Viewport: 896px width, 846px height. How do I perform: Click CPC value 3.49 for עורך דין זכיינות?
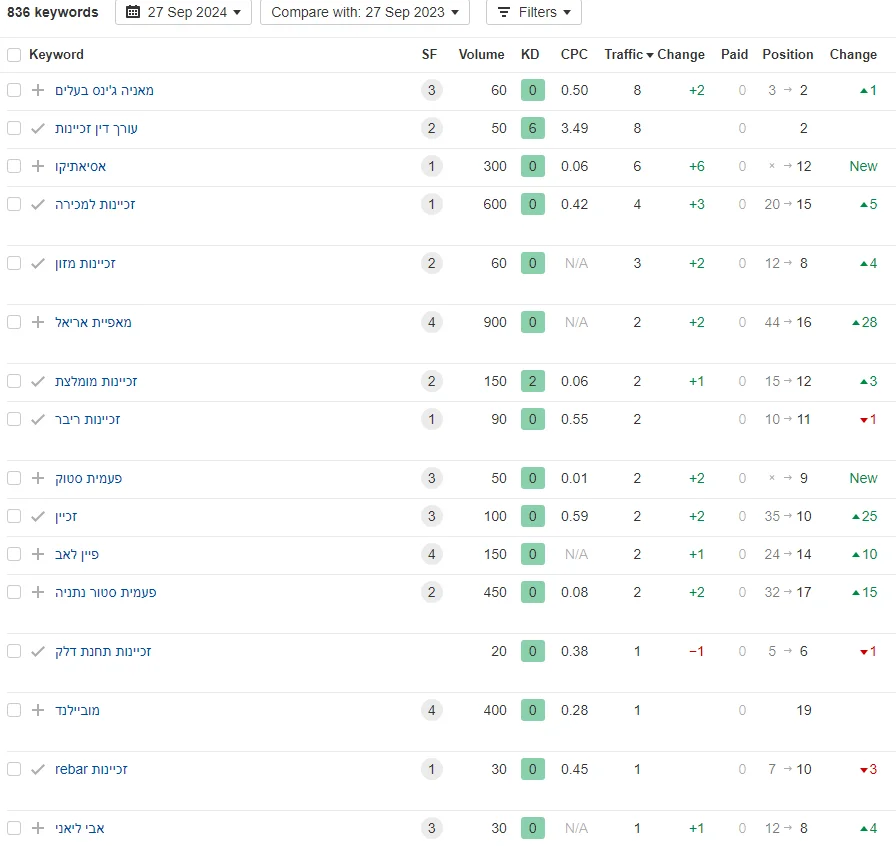(x=574, y=128)
